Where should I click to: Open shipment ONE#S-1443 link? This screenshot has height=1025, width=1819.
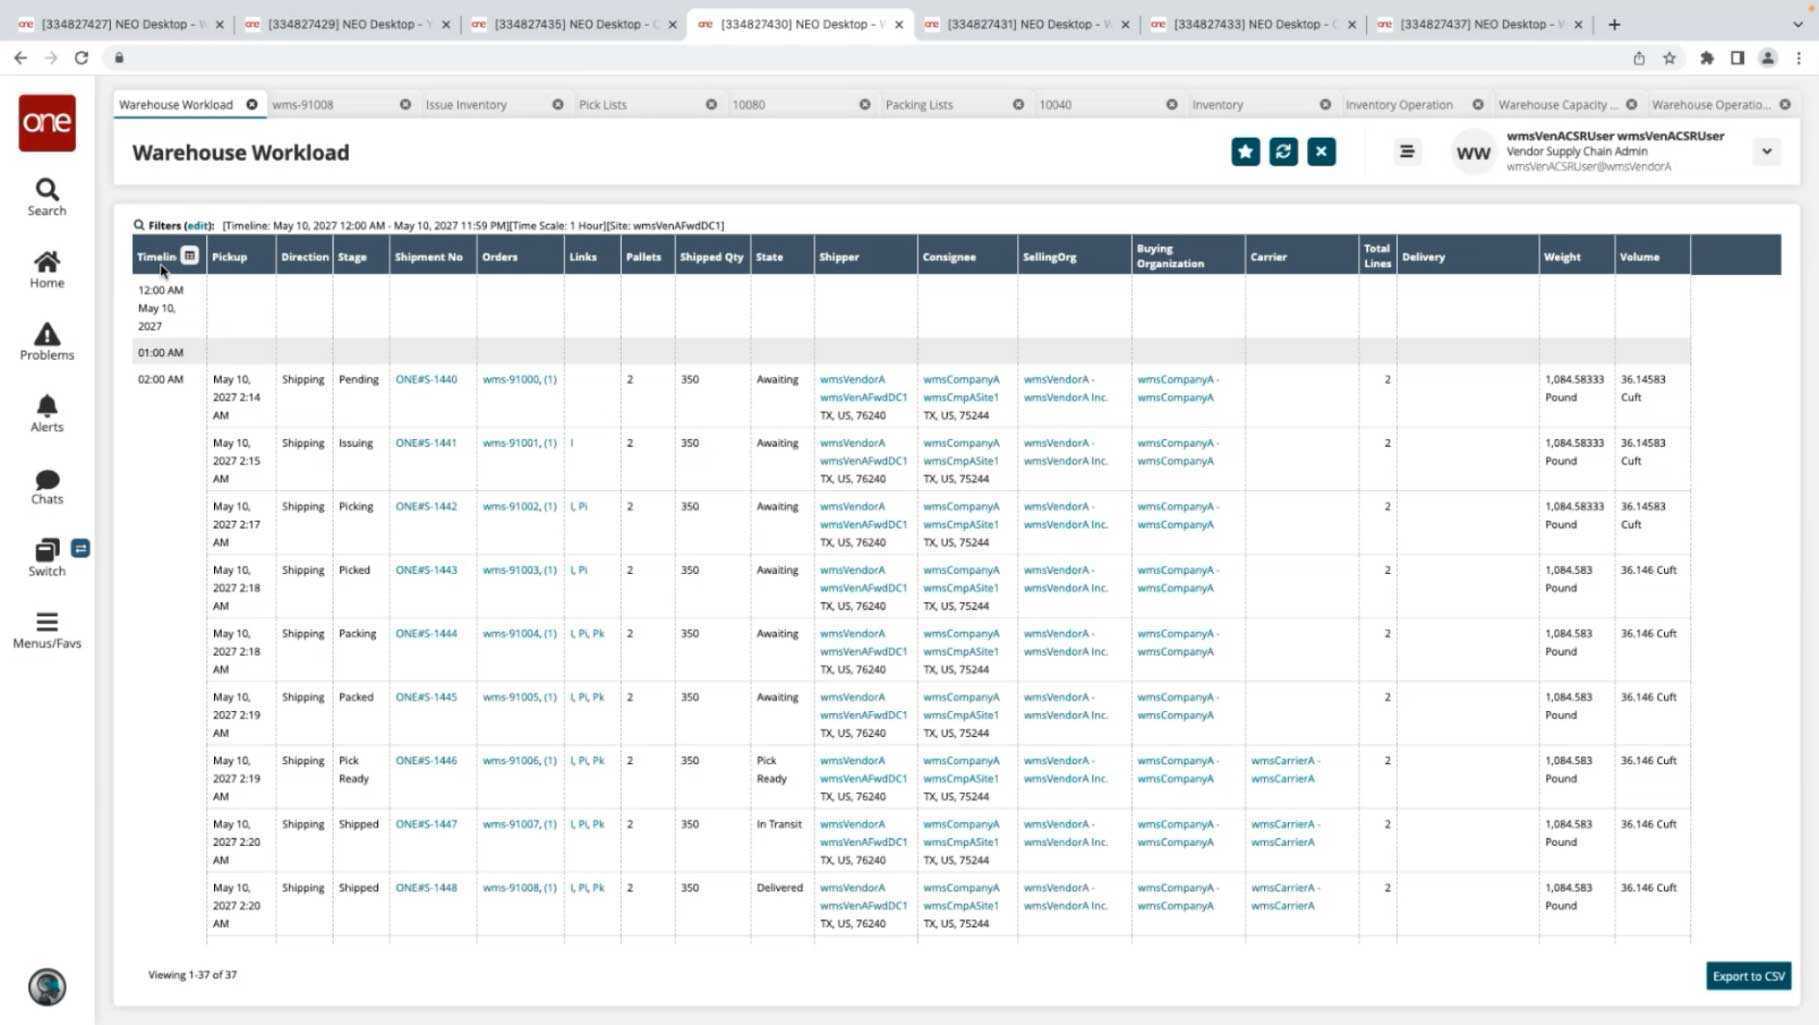pyautogui.click(x=426, y=570)
